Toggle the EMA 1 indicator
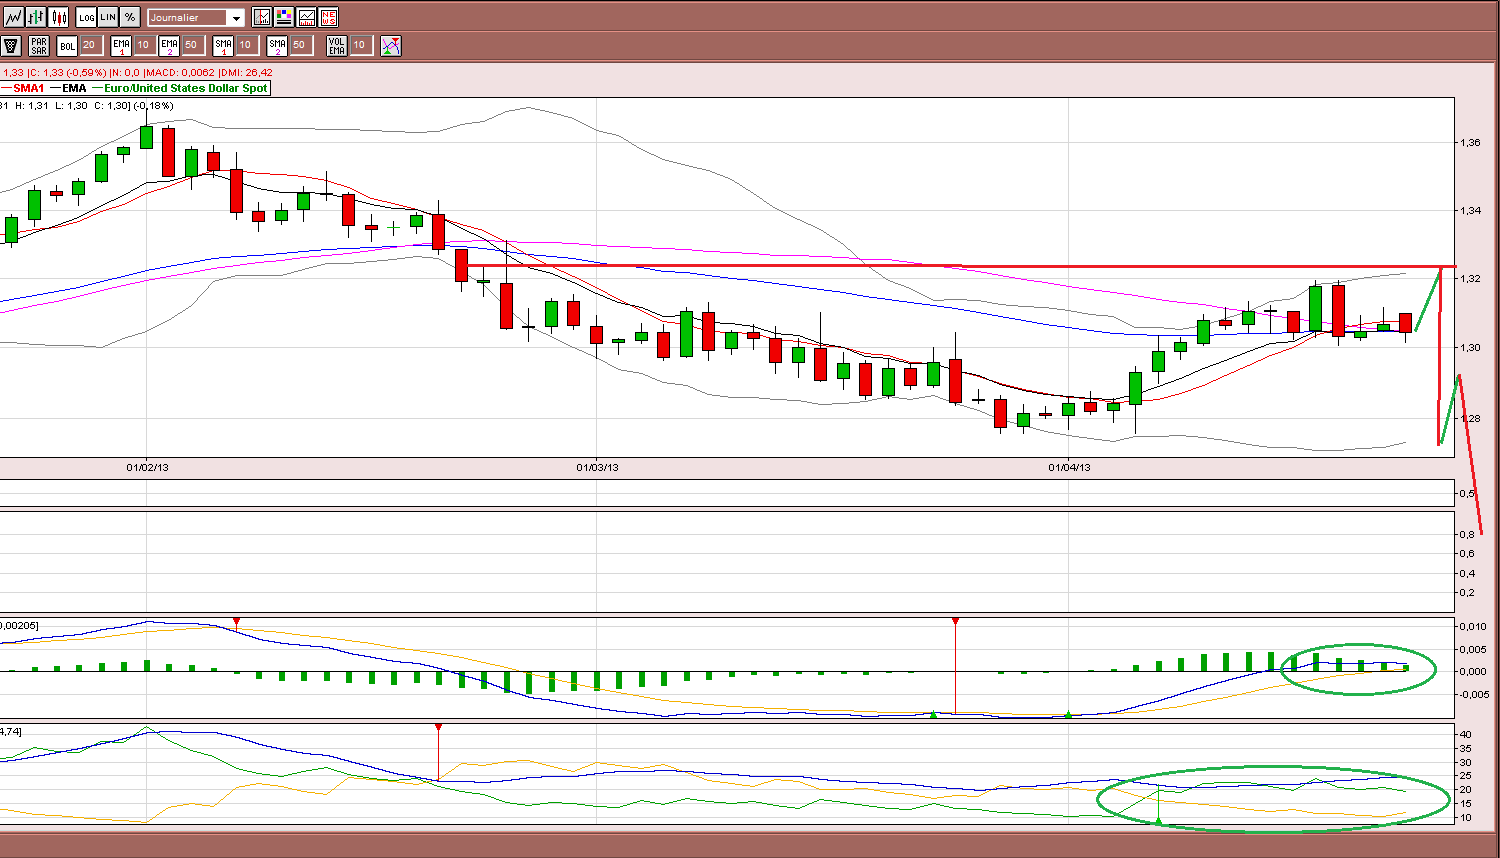 [x=121, y=45]
